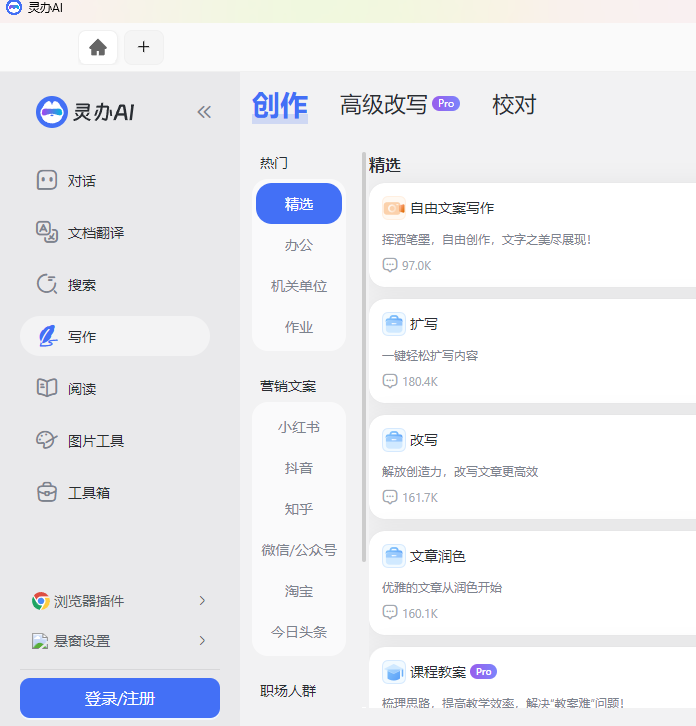The image size is (696, 726).
Task: Click the 灵办AI logo in sidebar
Action: pos(85,112)
